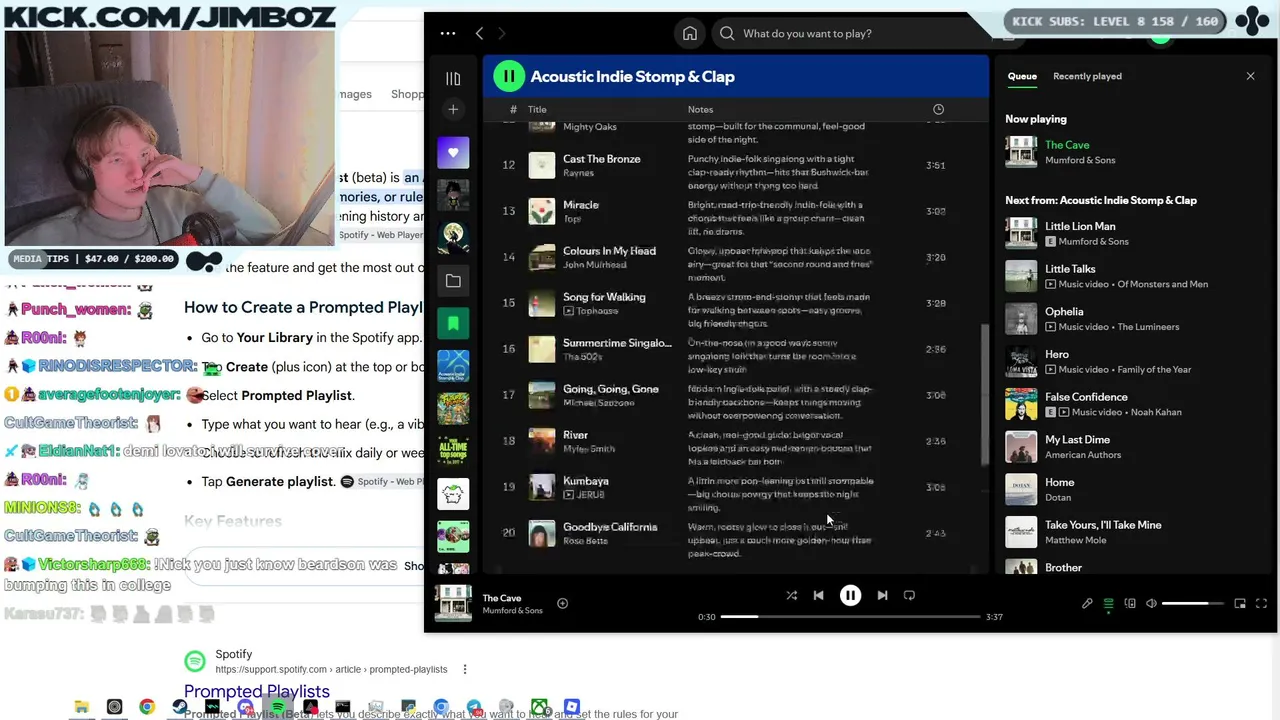Switch to the Recently played tab

point(1087,76)
